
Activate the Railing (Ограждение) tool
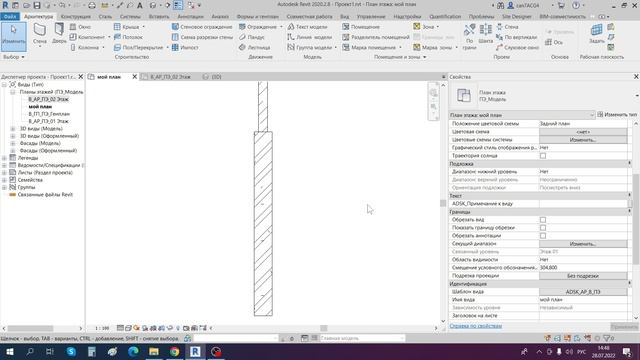(258, 27)
